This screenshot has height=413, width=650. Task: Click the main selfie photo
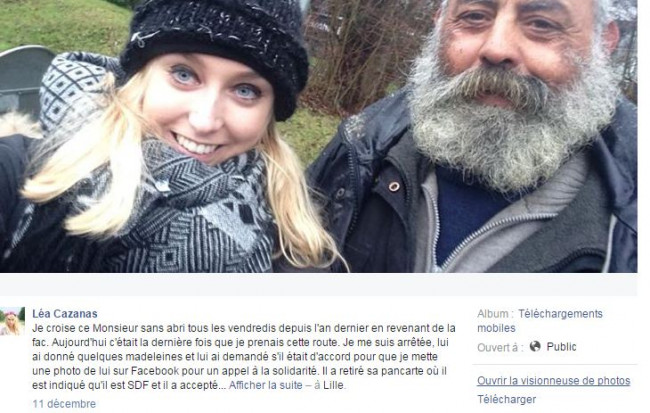[x=318, y=136]
